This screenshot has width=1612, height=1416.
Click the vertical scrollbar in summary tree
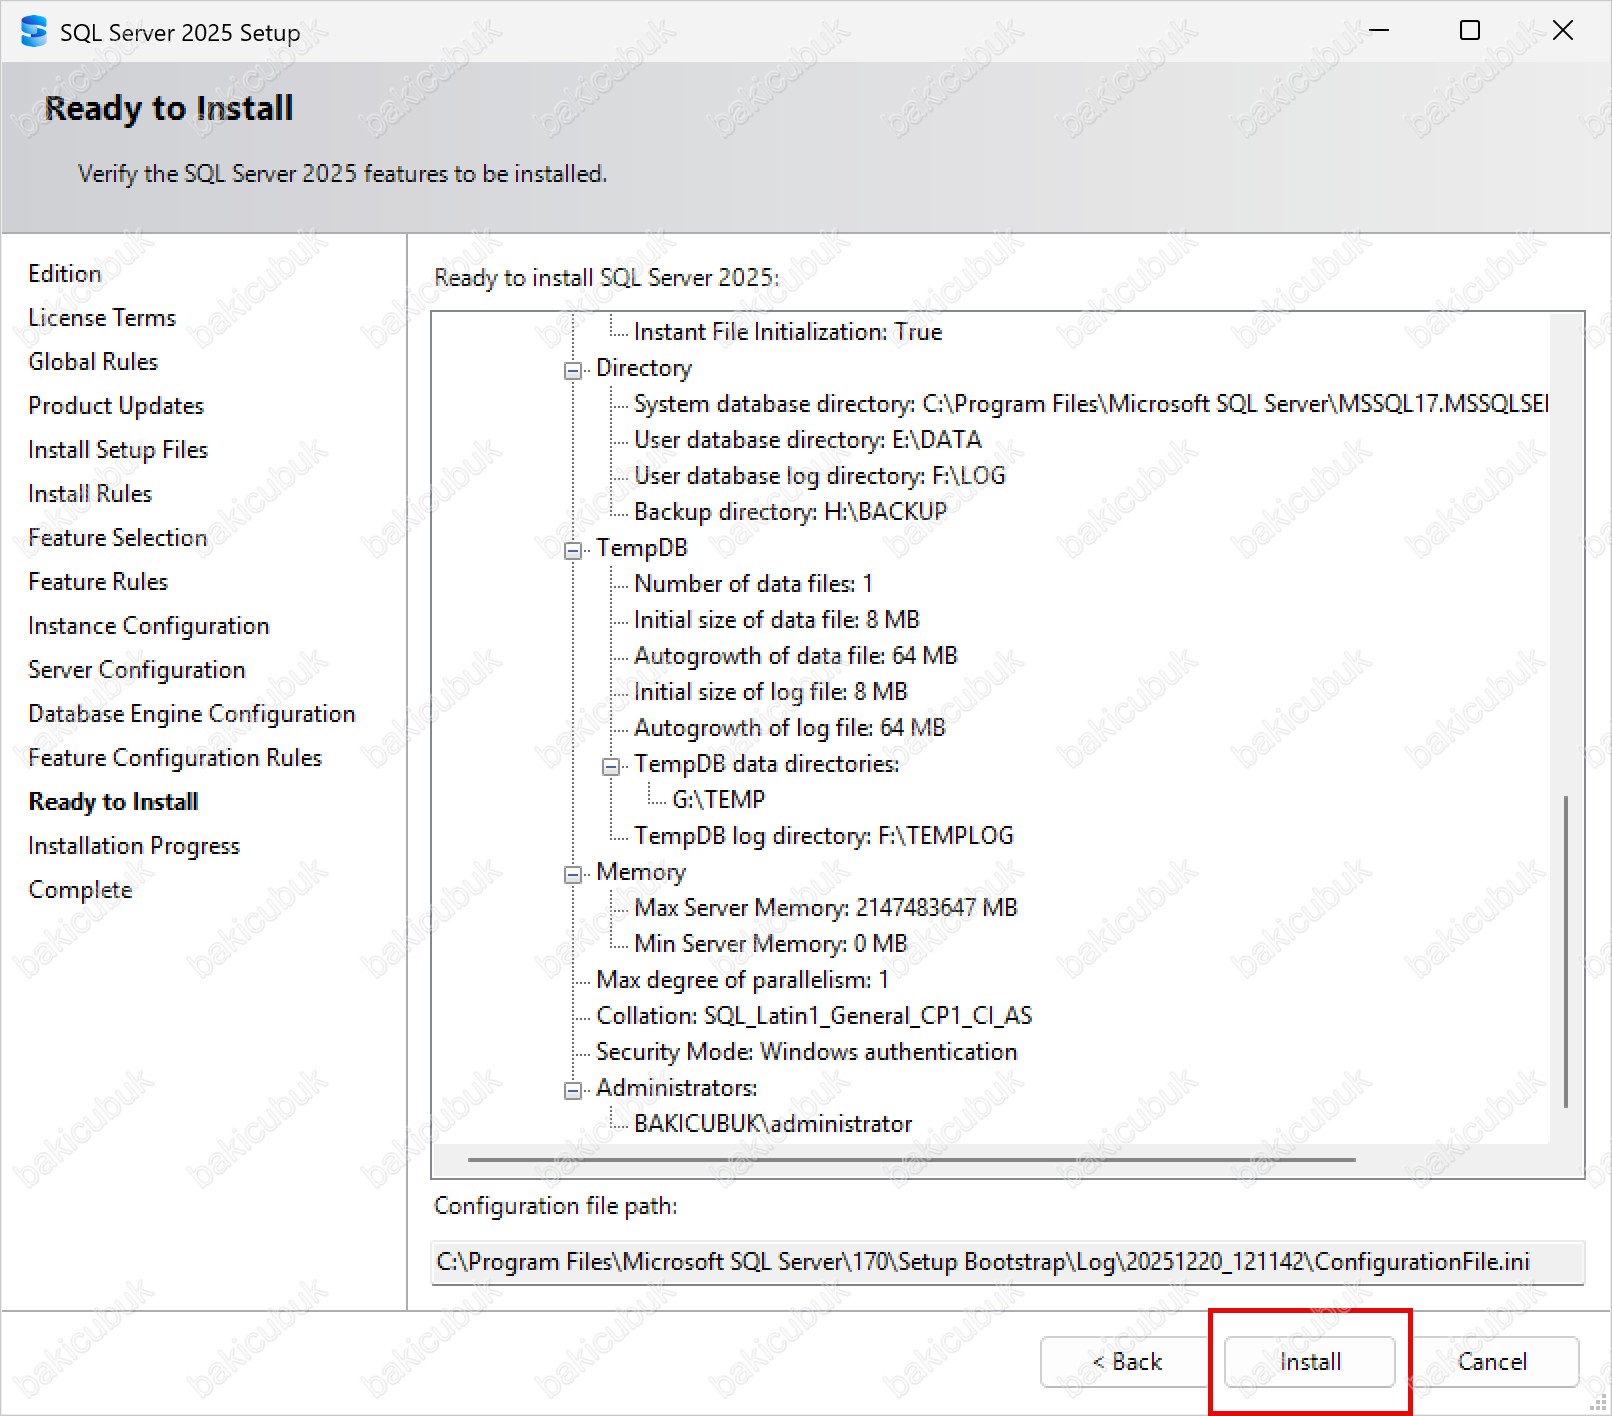[x=1565, y=950]
